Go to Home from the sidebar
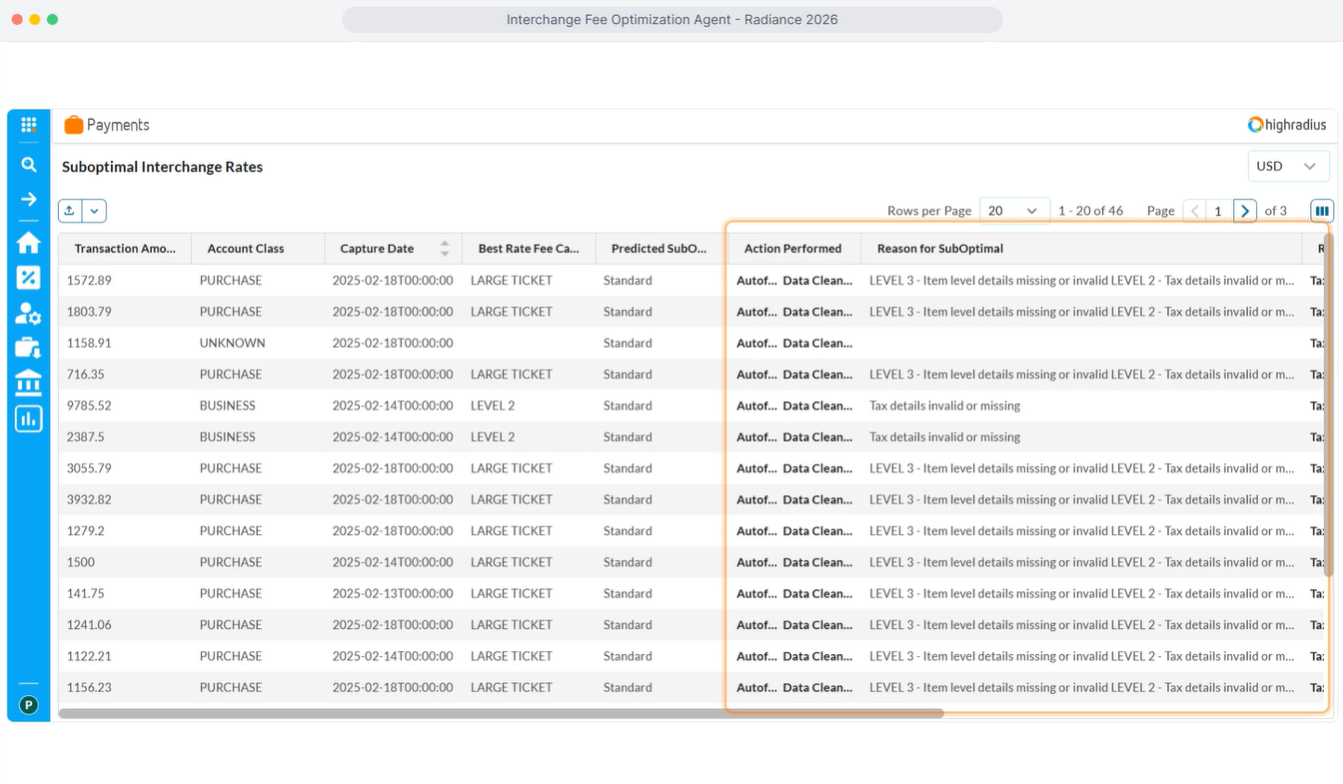 [x=28, y=243]
